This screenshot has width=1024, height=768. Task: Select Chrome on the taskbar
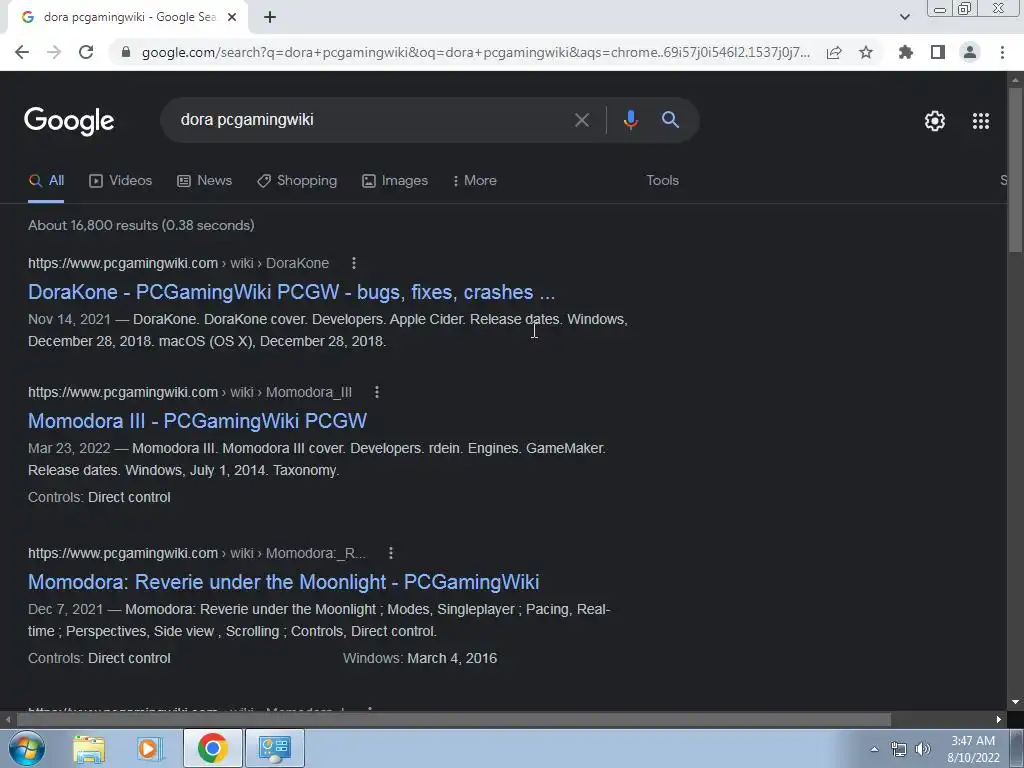[212, 748]
